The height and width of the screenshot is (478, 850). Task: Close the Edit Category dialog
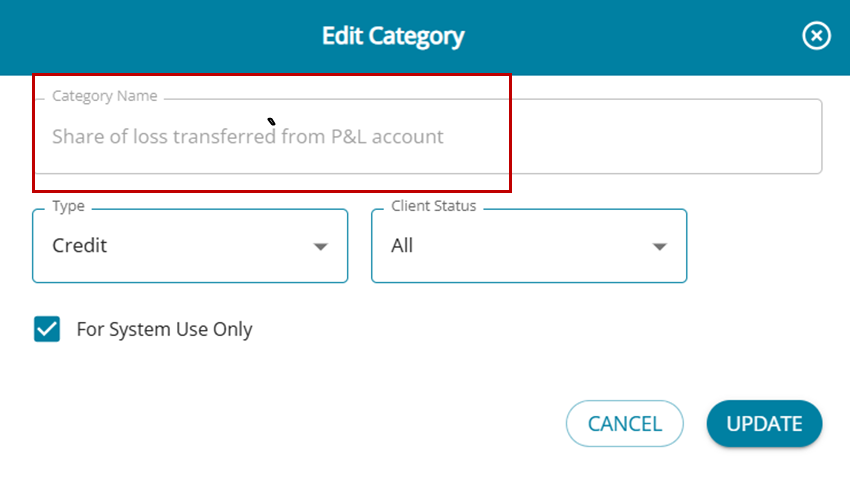click(817, 37)
